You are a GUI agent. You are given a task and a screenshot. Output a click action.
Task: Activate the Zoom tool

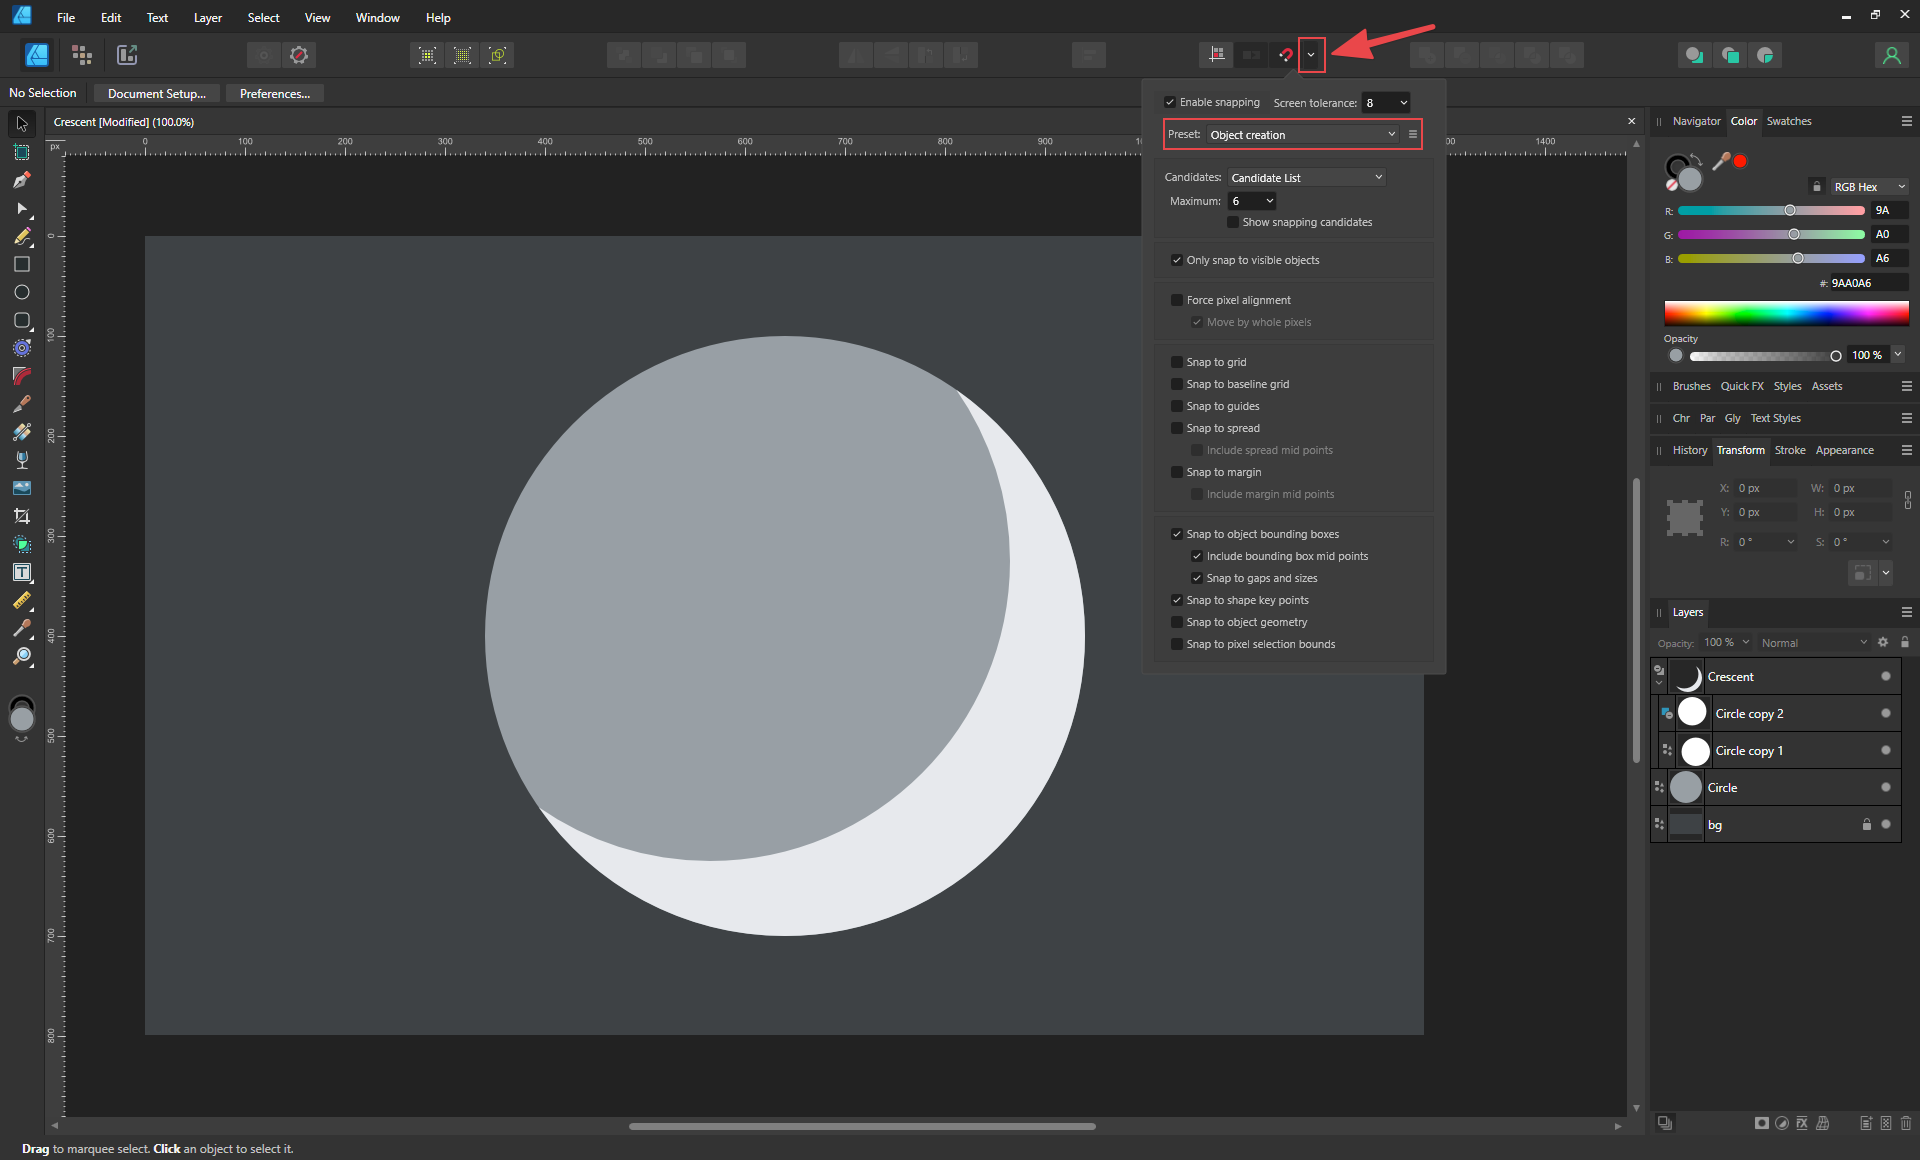pos(22,657)
